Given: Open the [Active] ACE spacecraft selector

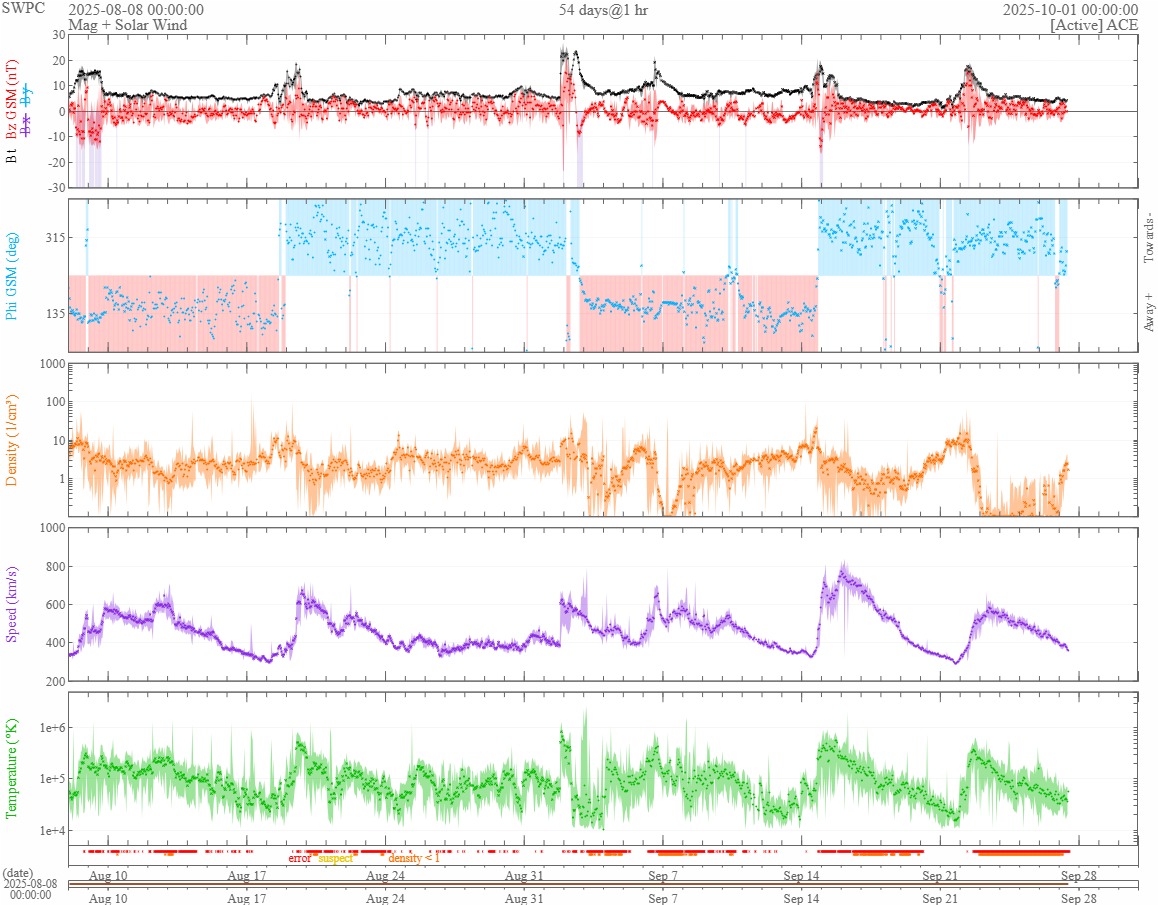Looking at the screenshot, I should coord(1094,24).
